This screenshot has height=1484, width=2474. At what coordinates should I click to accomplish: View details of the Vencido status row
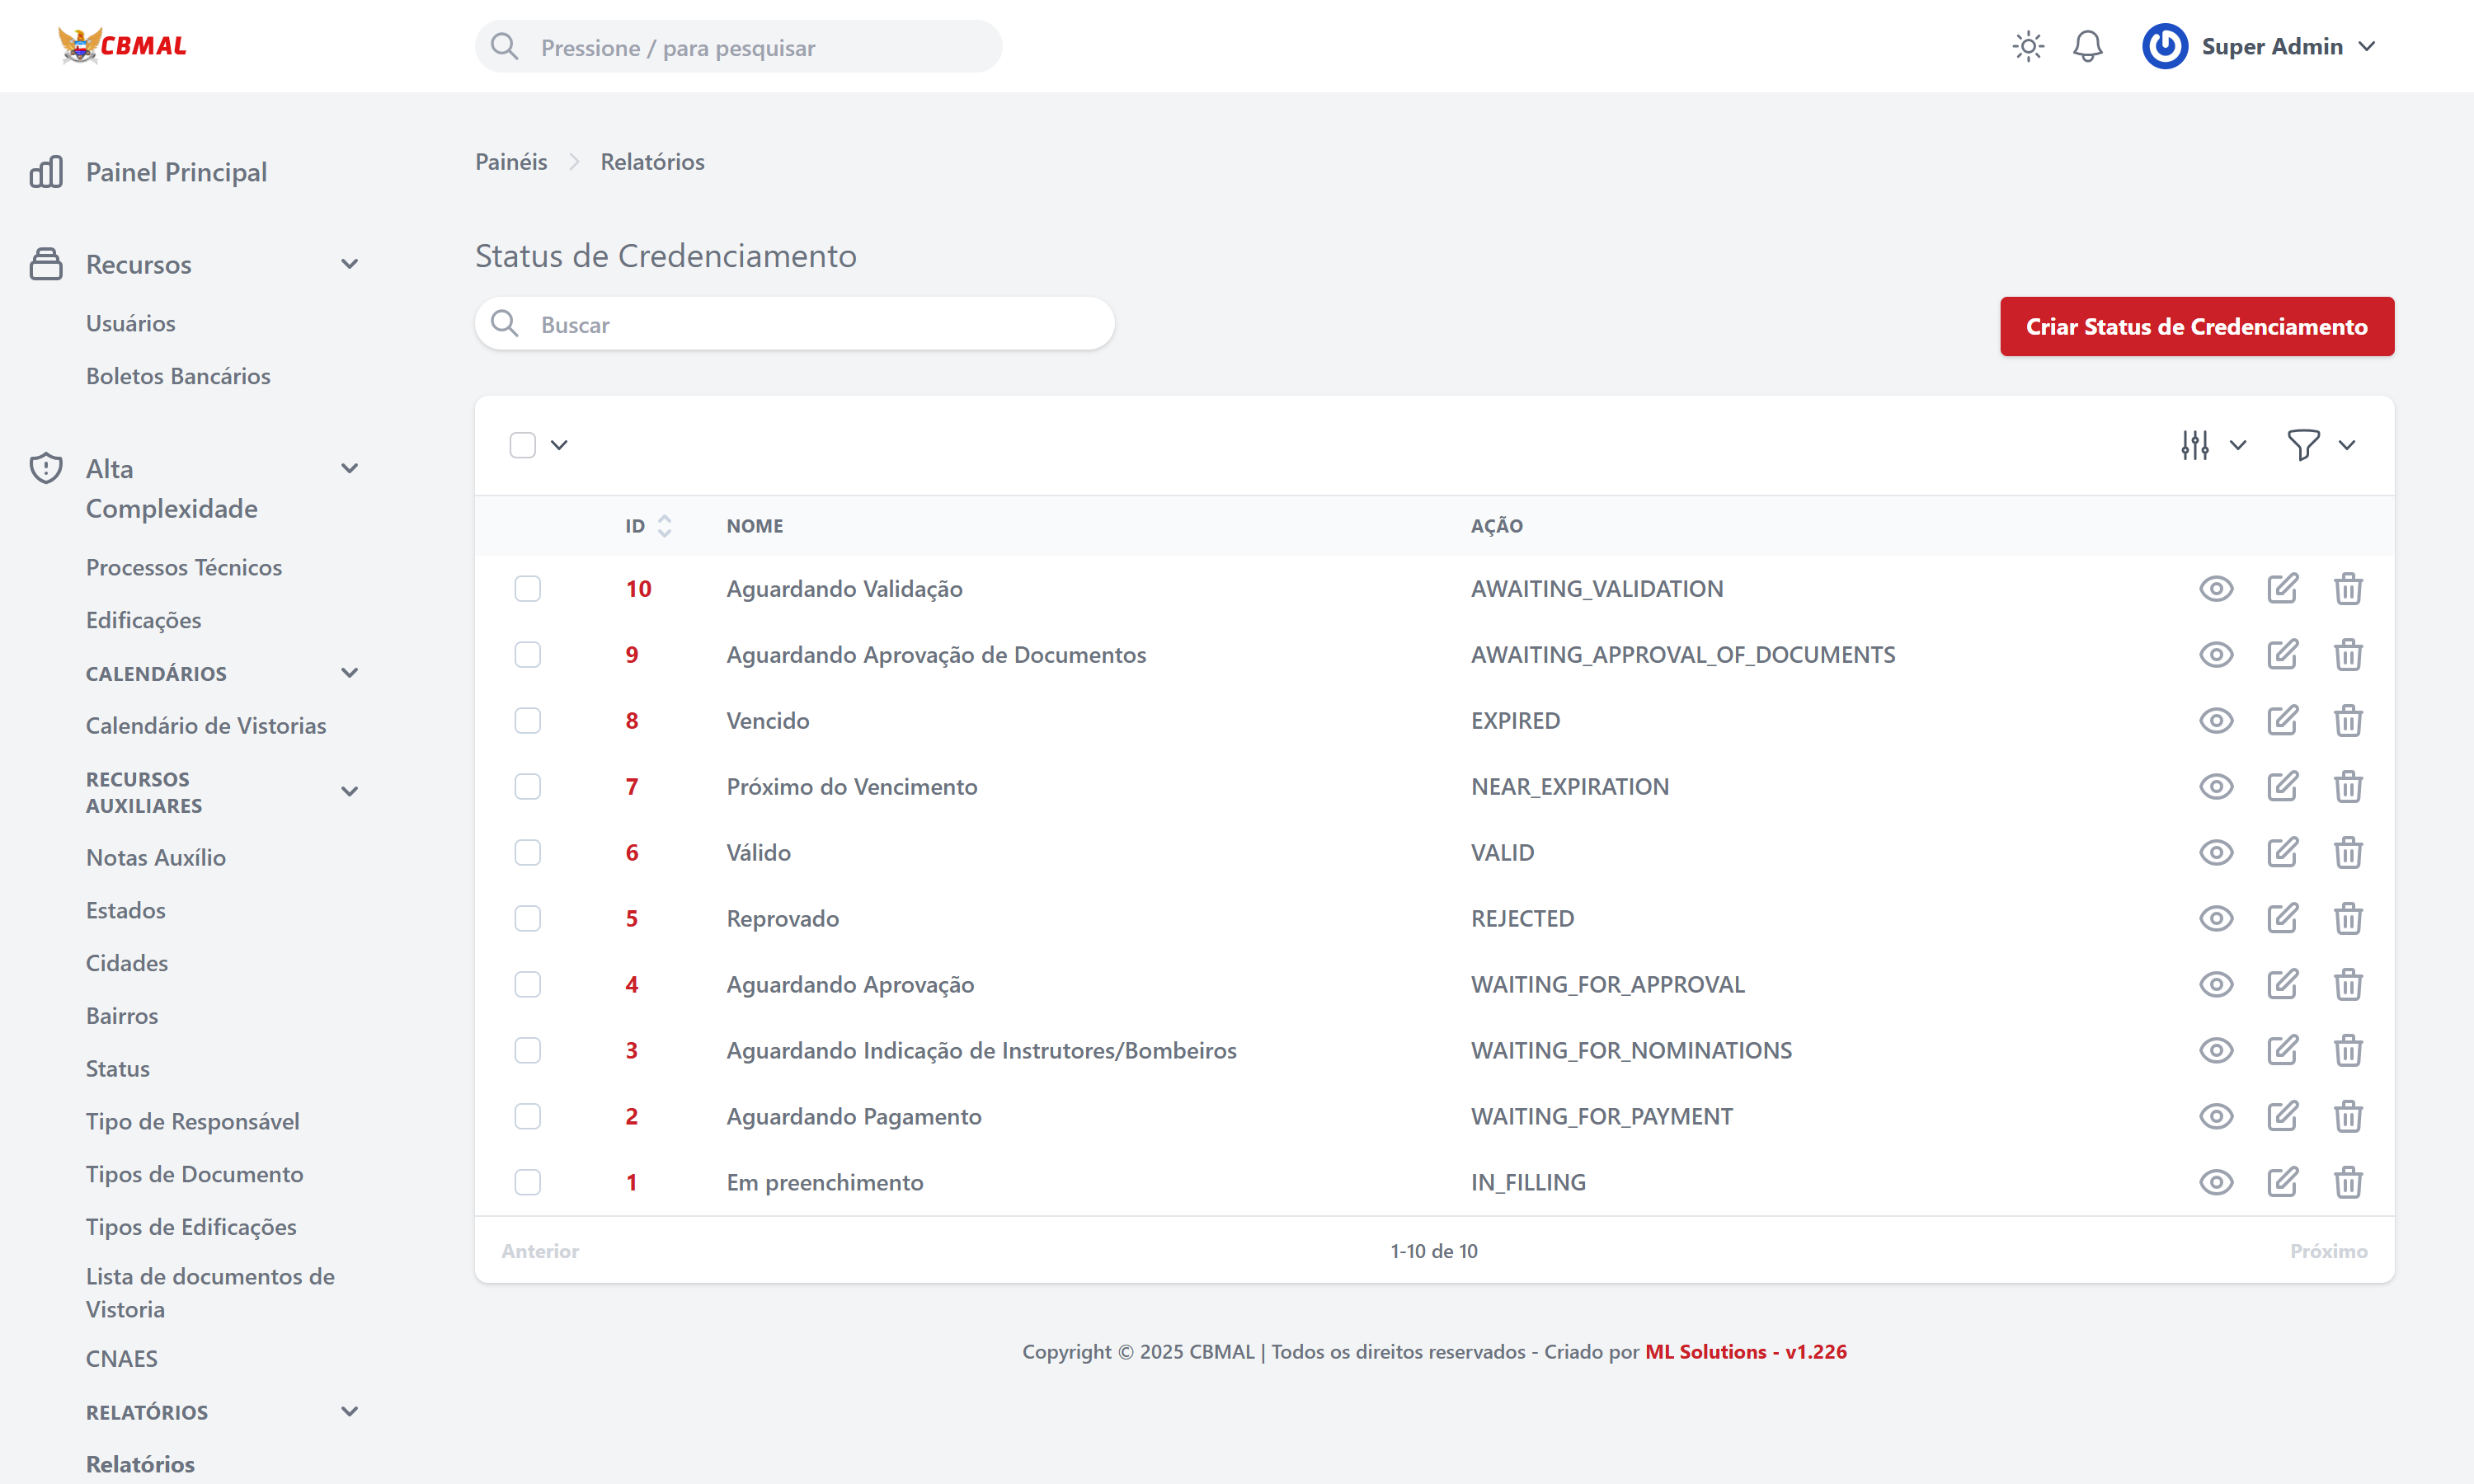(2215, 720)
